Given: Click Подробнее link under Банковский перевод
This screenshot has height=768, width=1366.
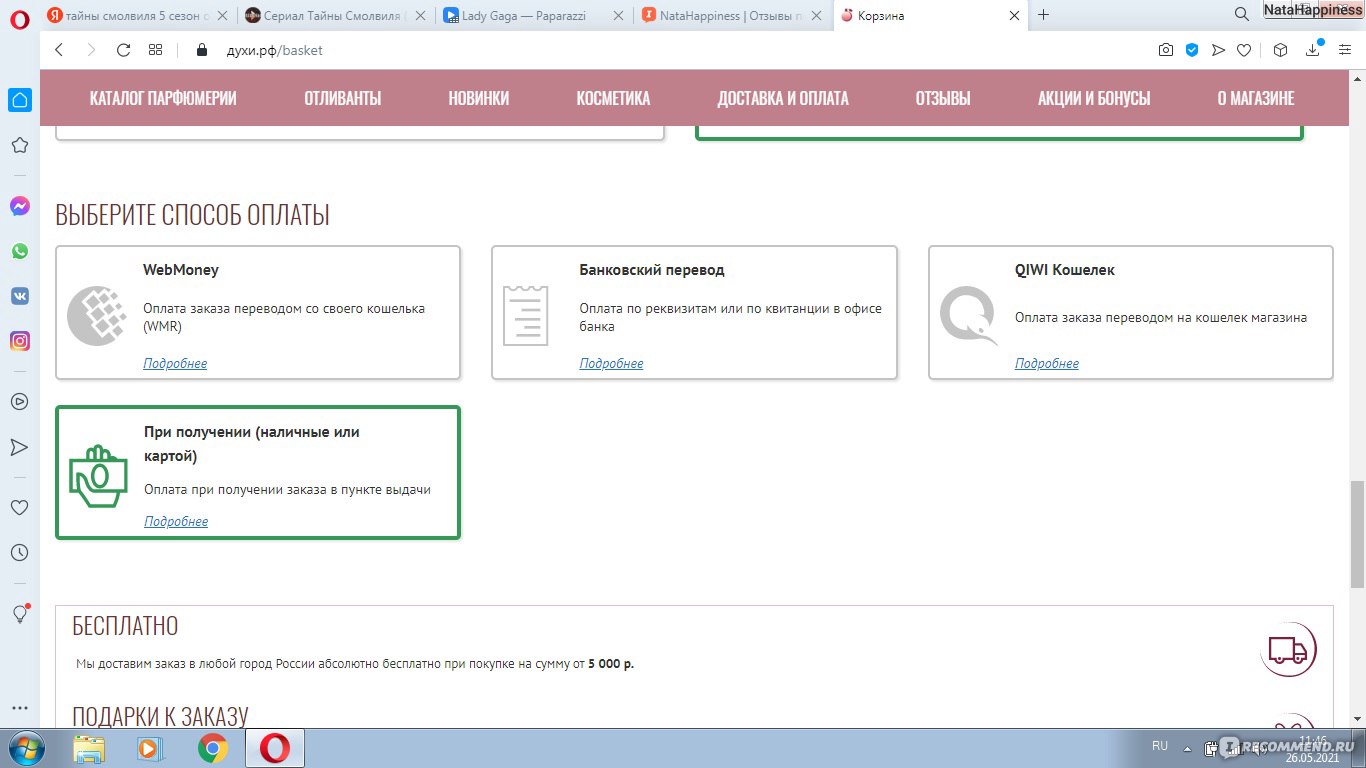Looking at the screenshot, I should pyautogui.click(x=611, y=363).
